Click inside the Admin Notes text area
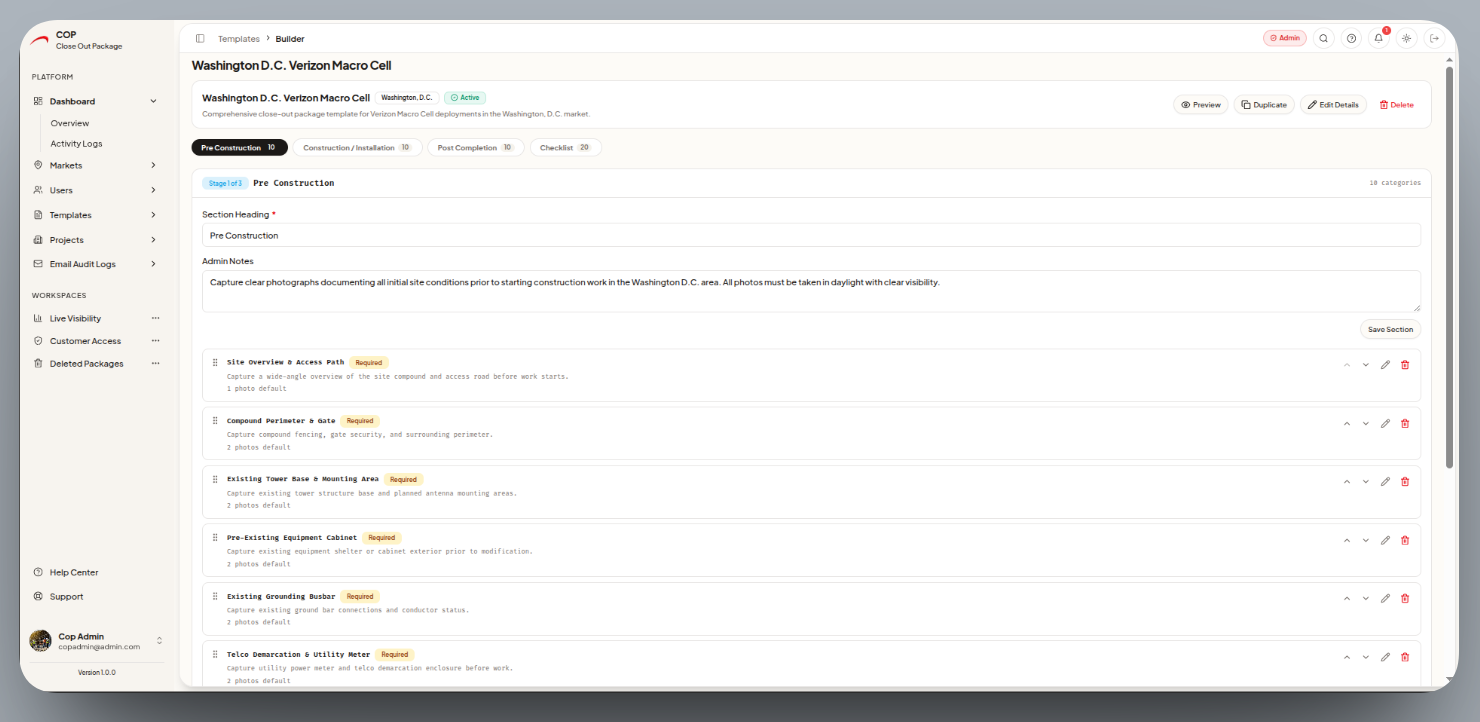The height and width of the screenshot is (722, 1480). click(x=811, y=291)
